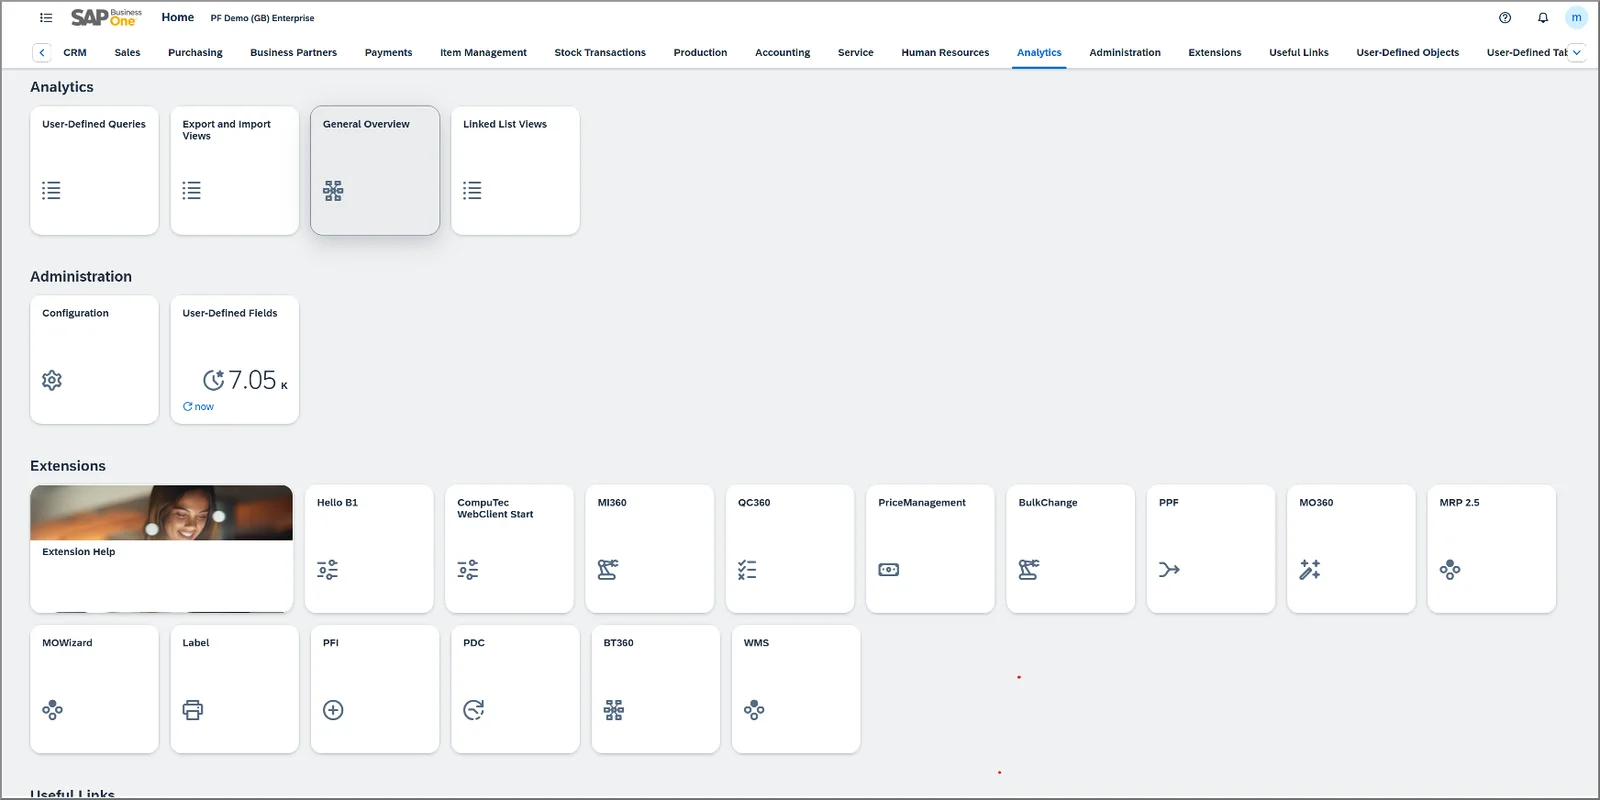This screenshot has height=800, width=1600.
Task: Click the General Overview tile icon
Action: [333, 191]
